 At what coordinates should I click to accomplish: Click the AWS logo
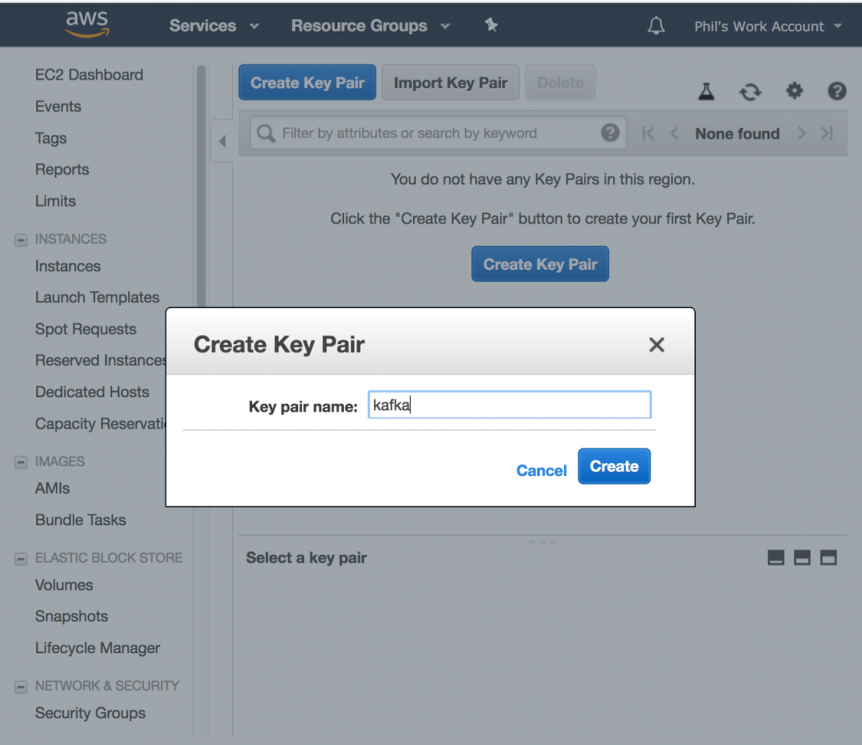(86, 25)
